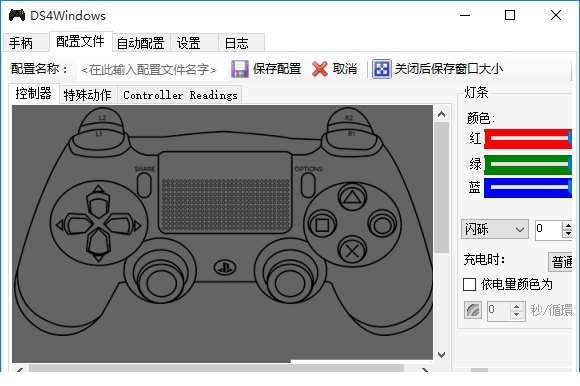
Task: Click 关闭后保存窗口大小 label
Action: (x=449, y=69)
